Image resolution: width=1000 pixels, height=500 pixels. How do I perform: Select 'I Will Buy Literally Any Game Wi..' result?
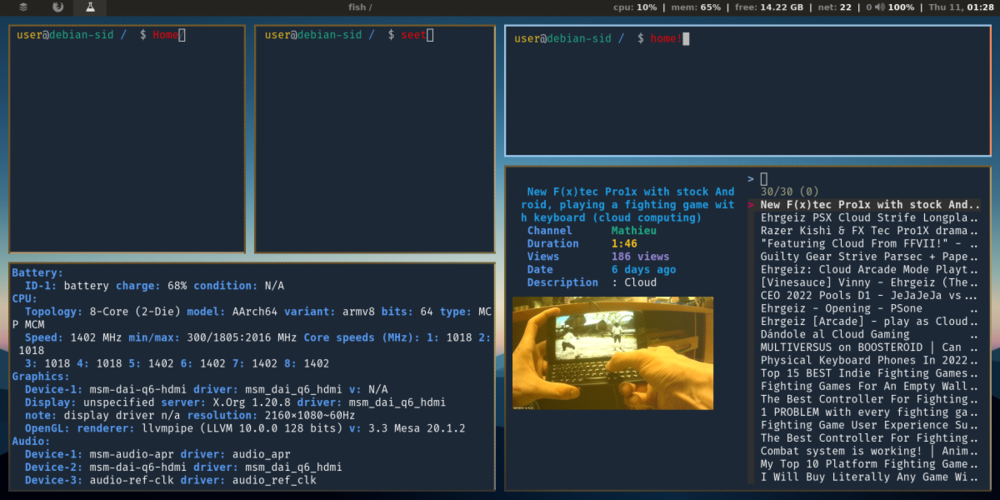pos(869,477)
